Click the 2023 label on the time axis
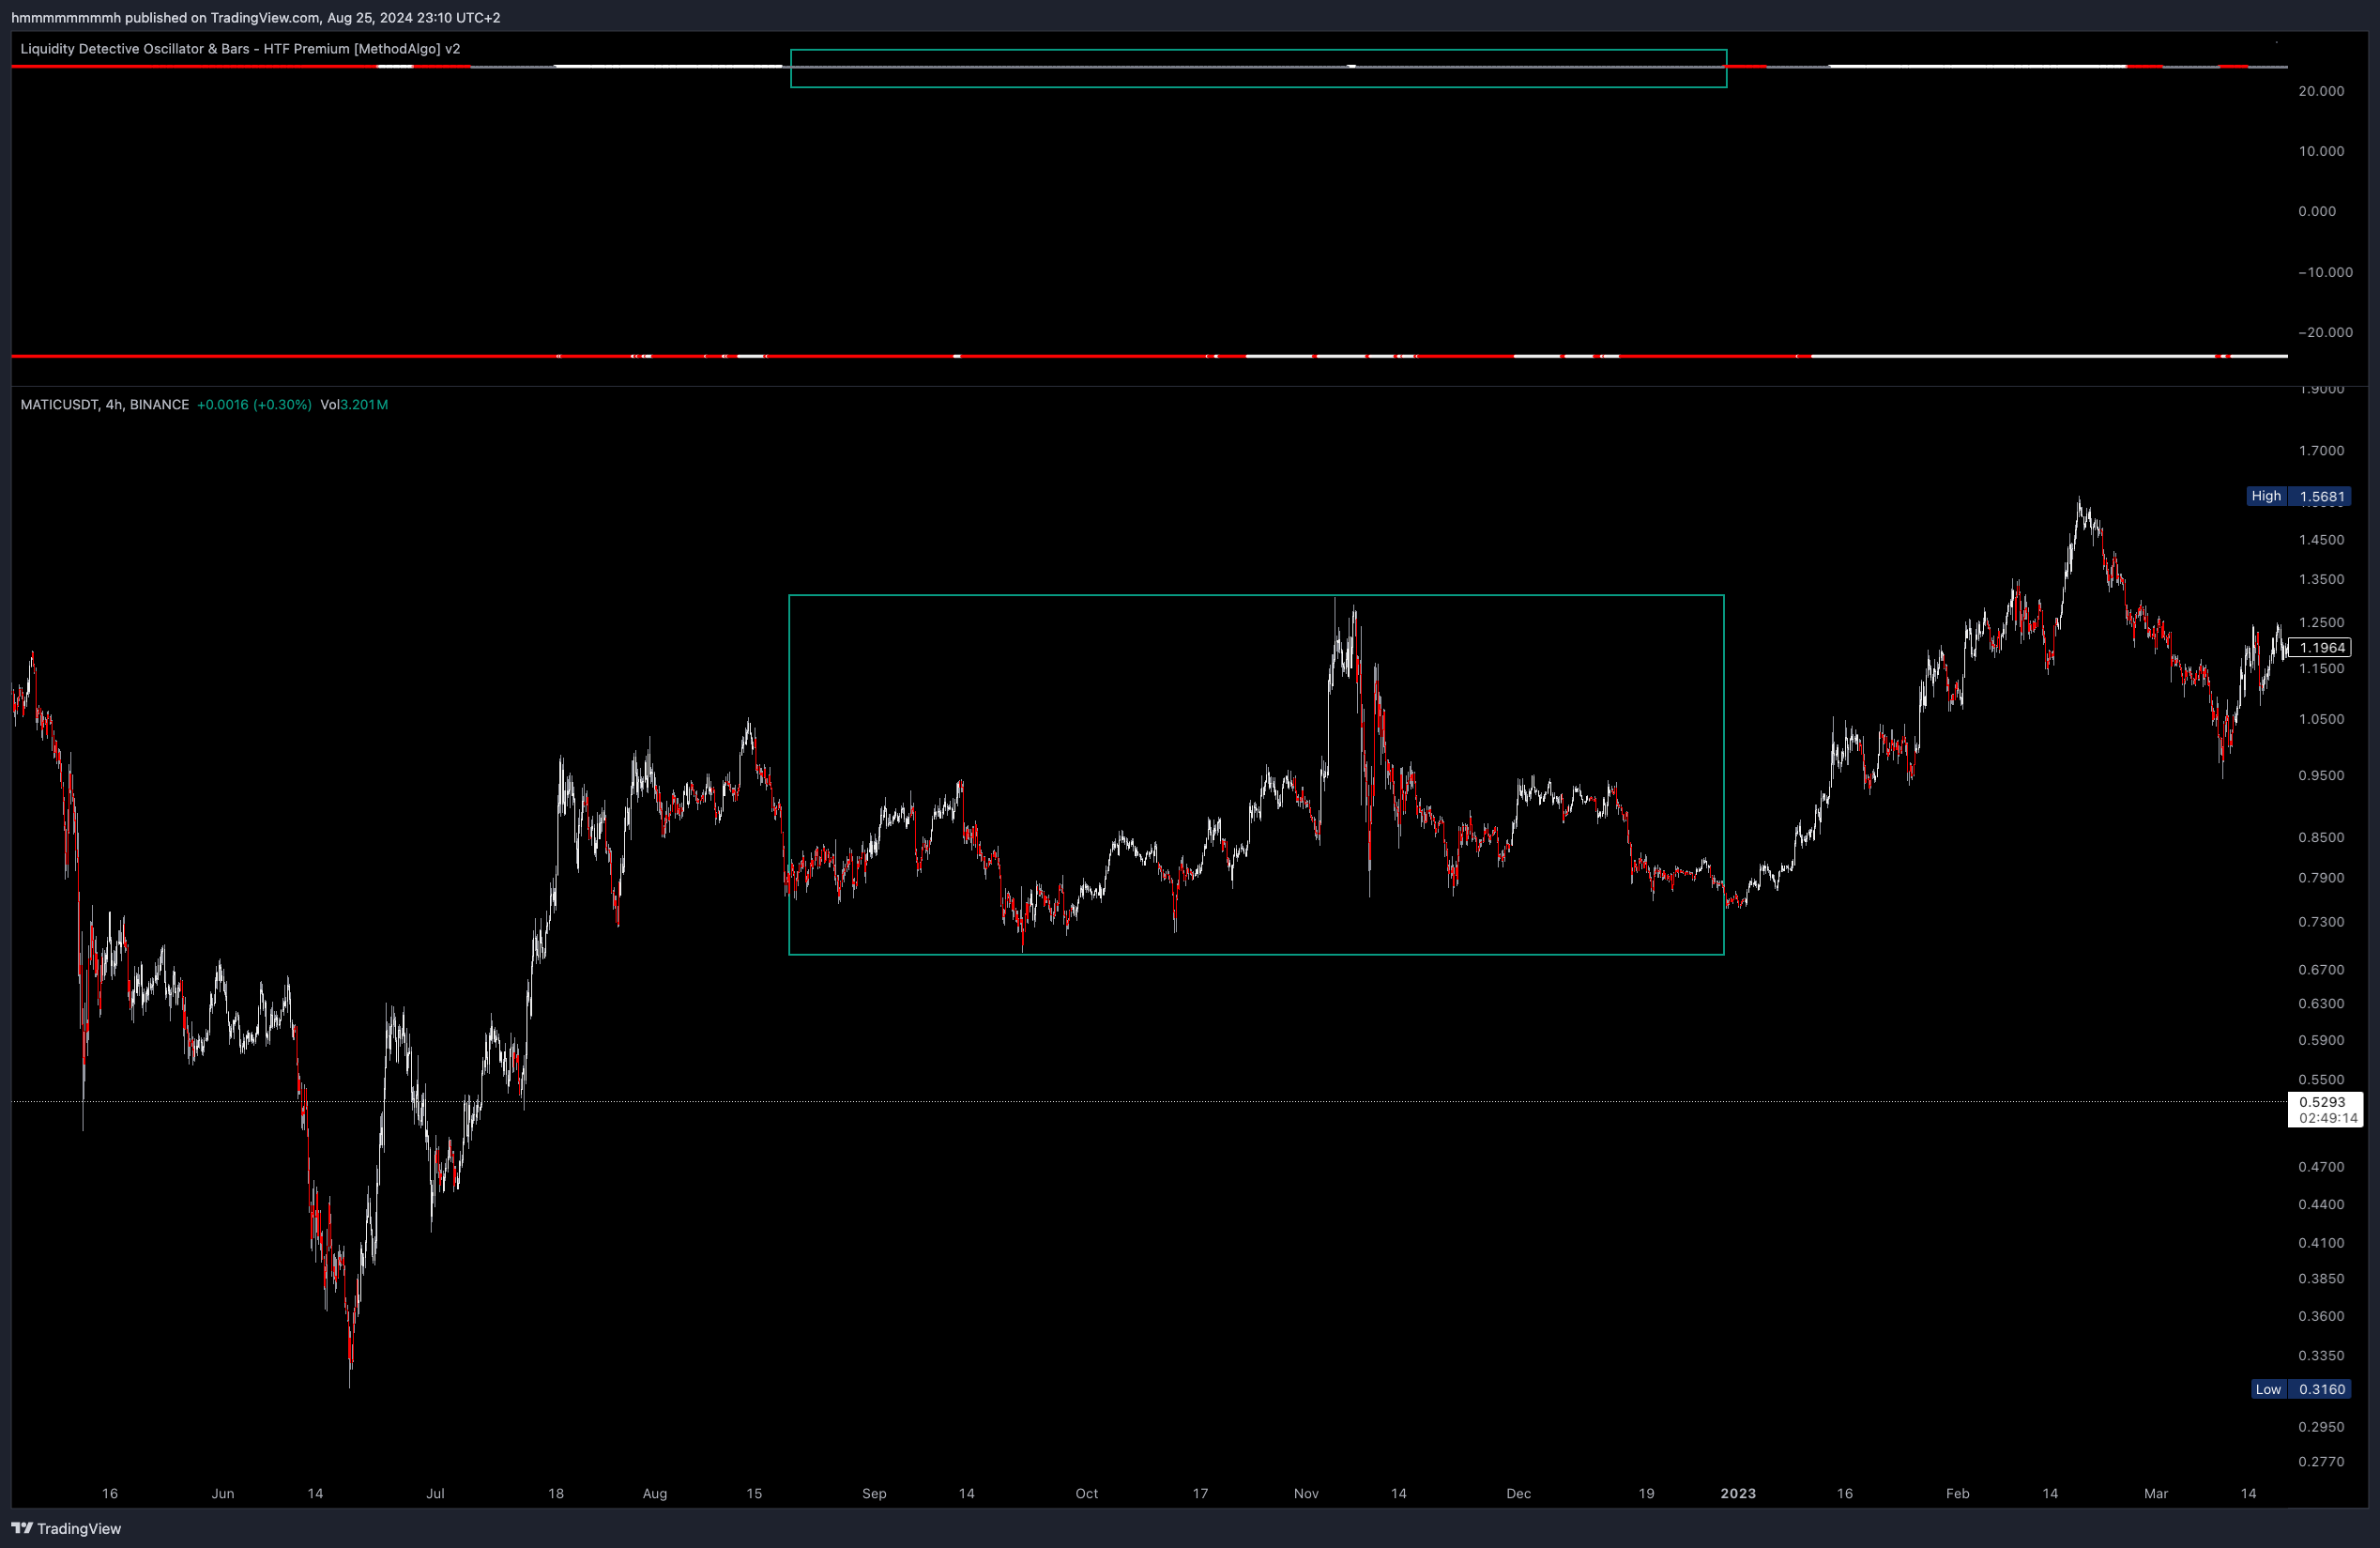 pyautogui.click(x=1738, y=1493)
